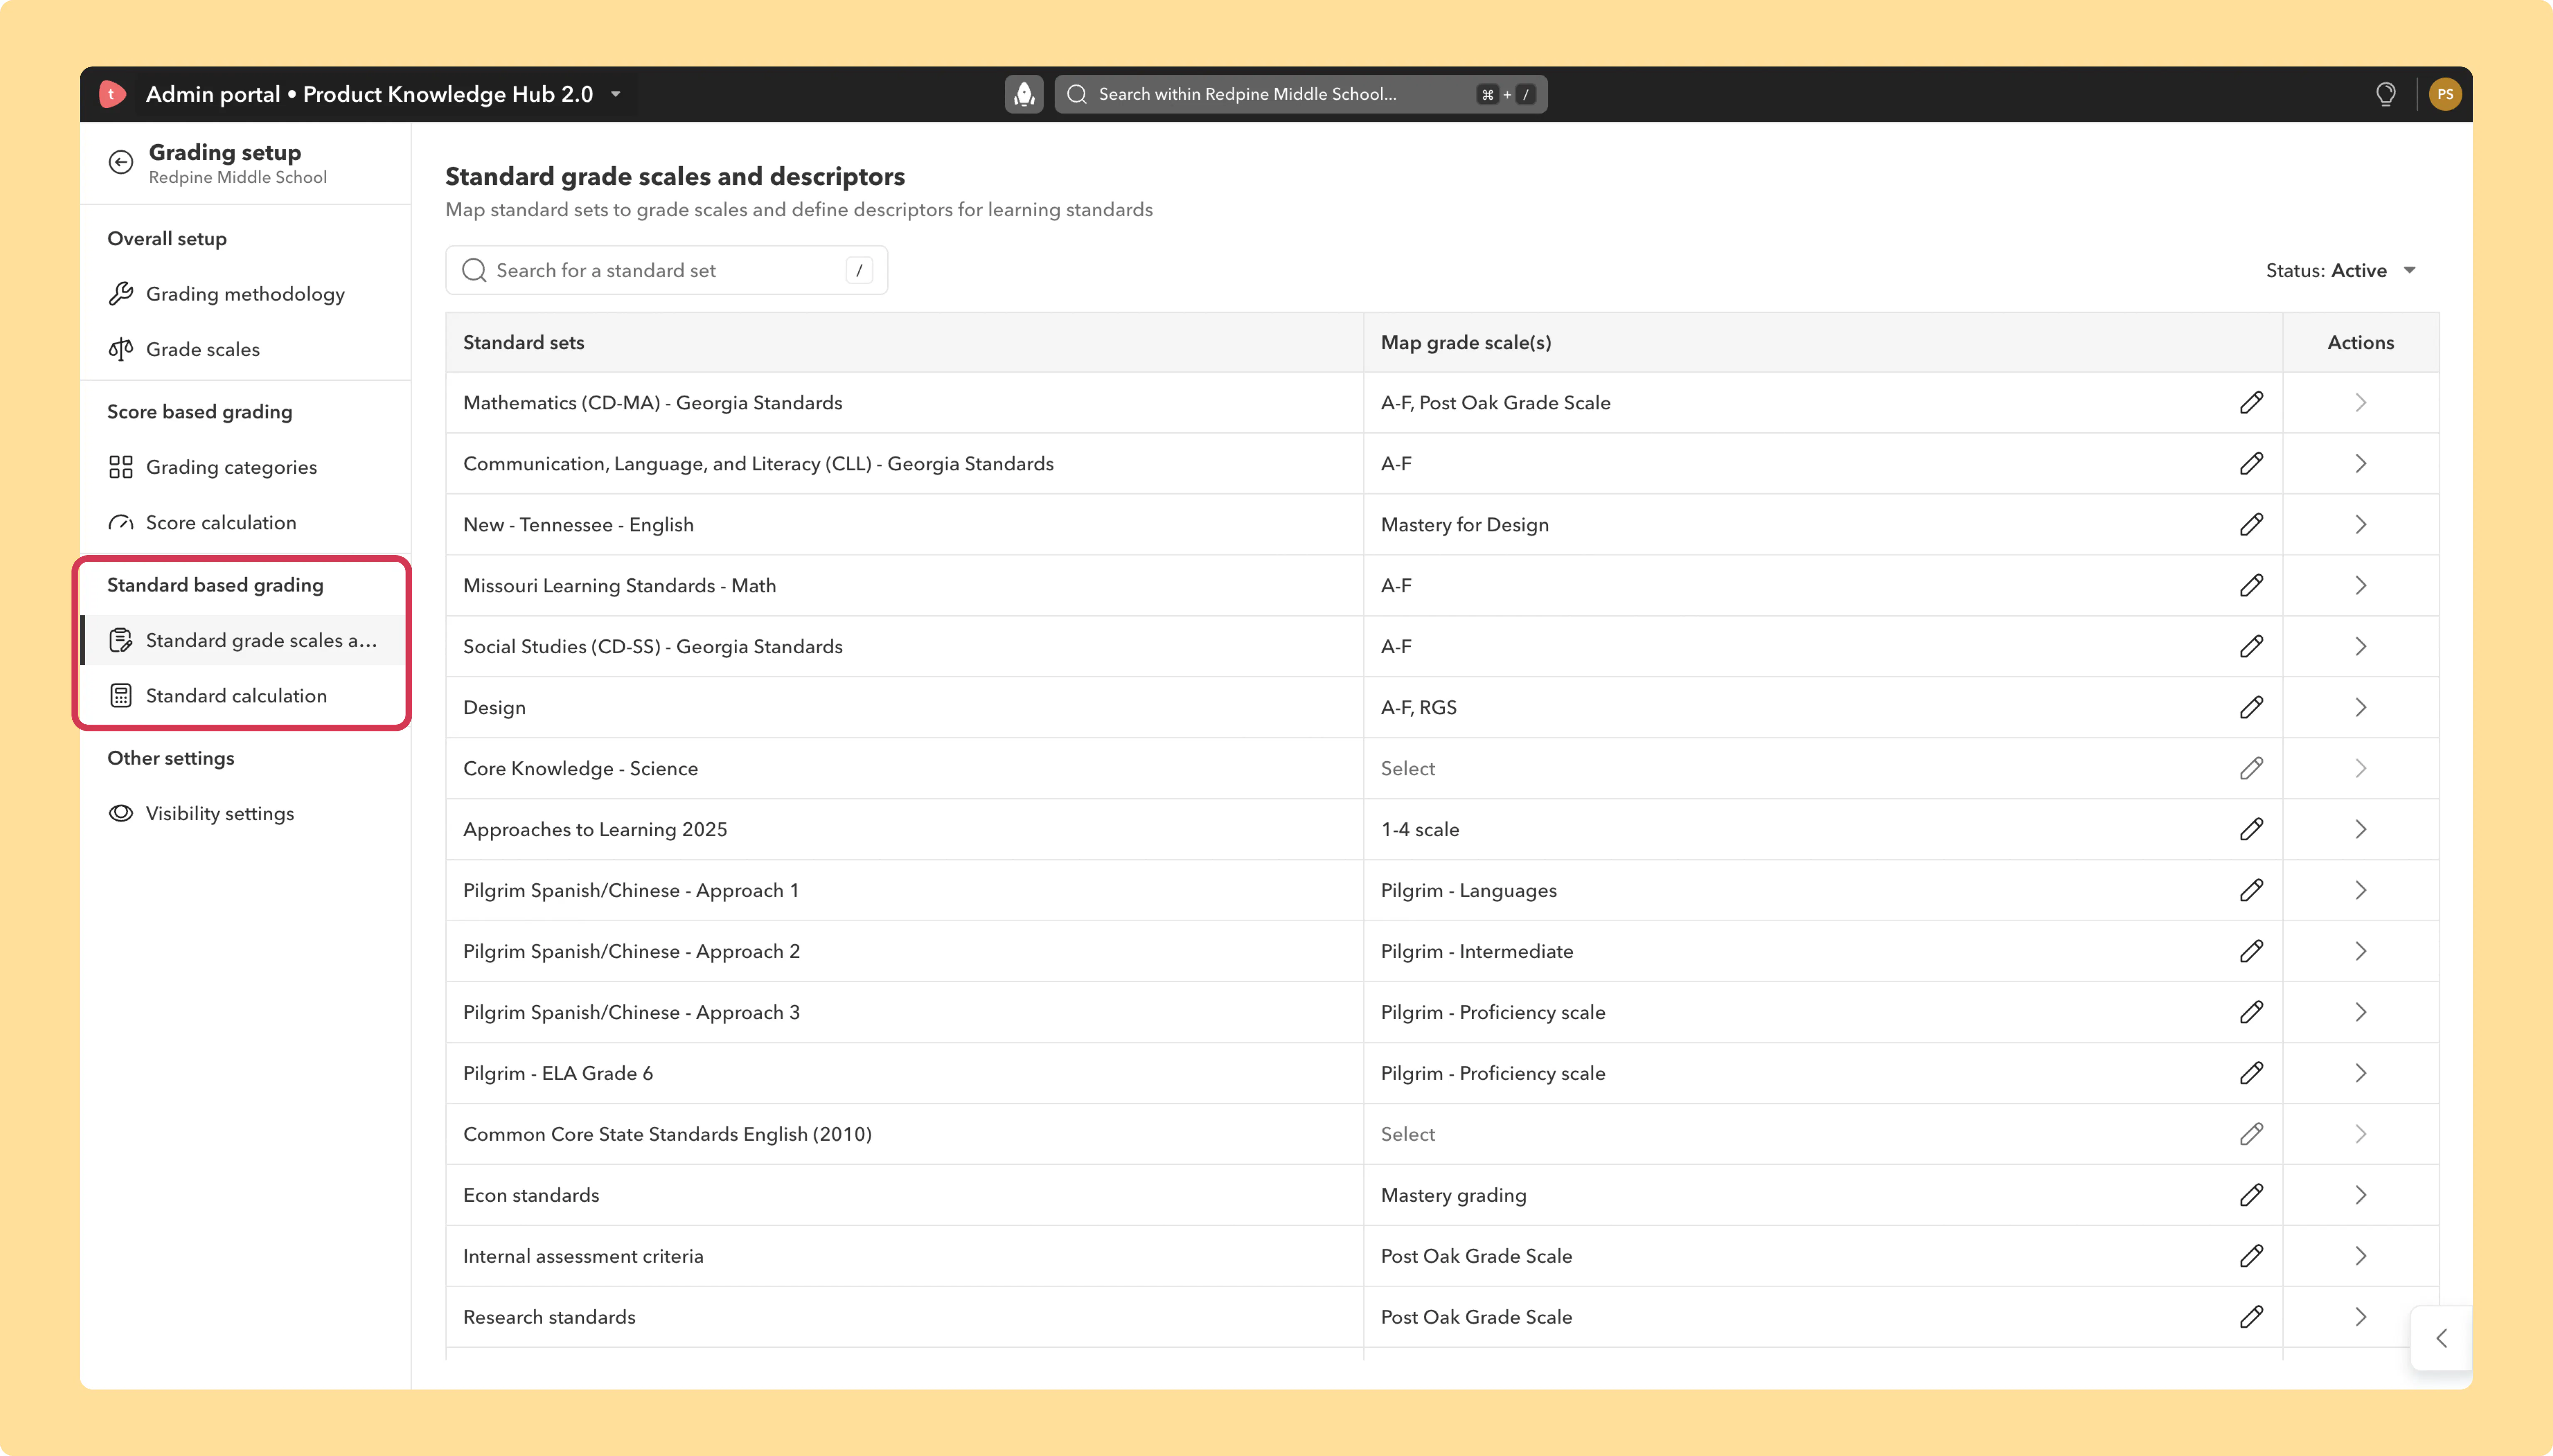Focus the Search within Redpine Middle School bar
This screenshot has height=1456, width=2553.
(1301, 94)
